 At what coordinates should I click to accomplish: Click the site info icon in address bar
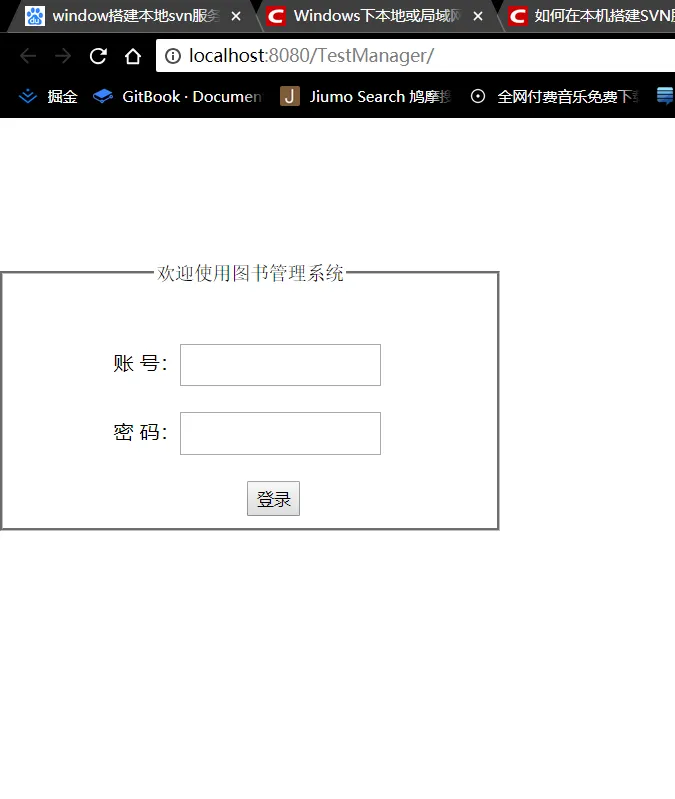coord(173,56)
